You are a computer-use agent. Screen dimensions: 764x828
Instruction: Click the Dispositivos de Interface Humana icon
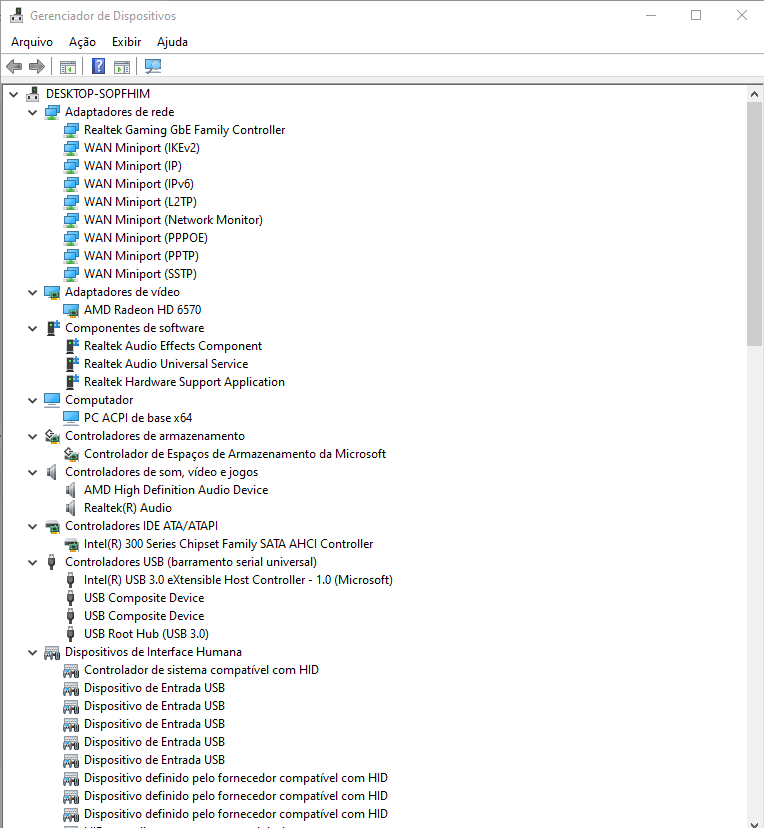[x=52, y=653]
